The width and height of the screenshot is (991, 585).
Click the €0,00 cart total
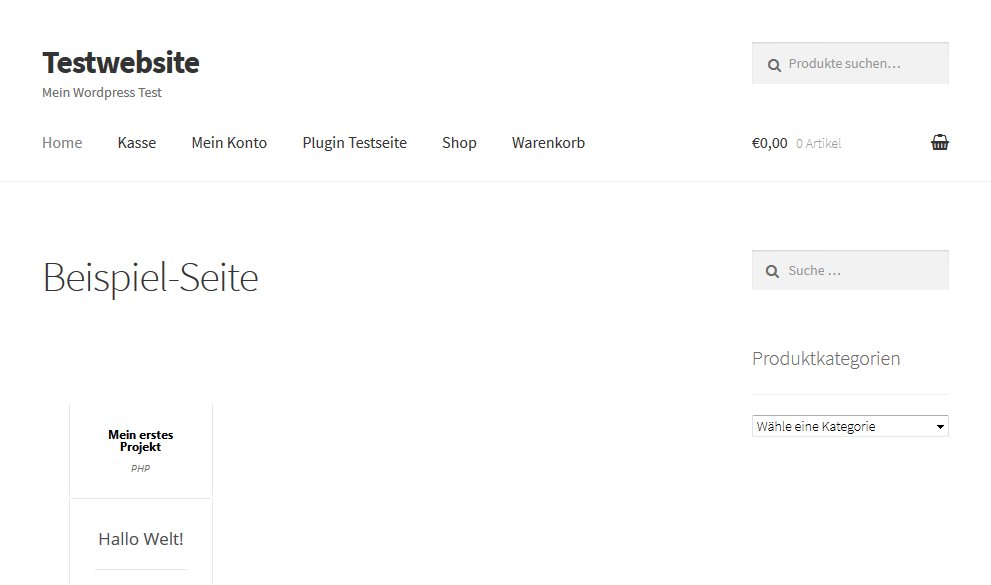pyautogui.click(x=769, y=143)
